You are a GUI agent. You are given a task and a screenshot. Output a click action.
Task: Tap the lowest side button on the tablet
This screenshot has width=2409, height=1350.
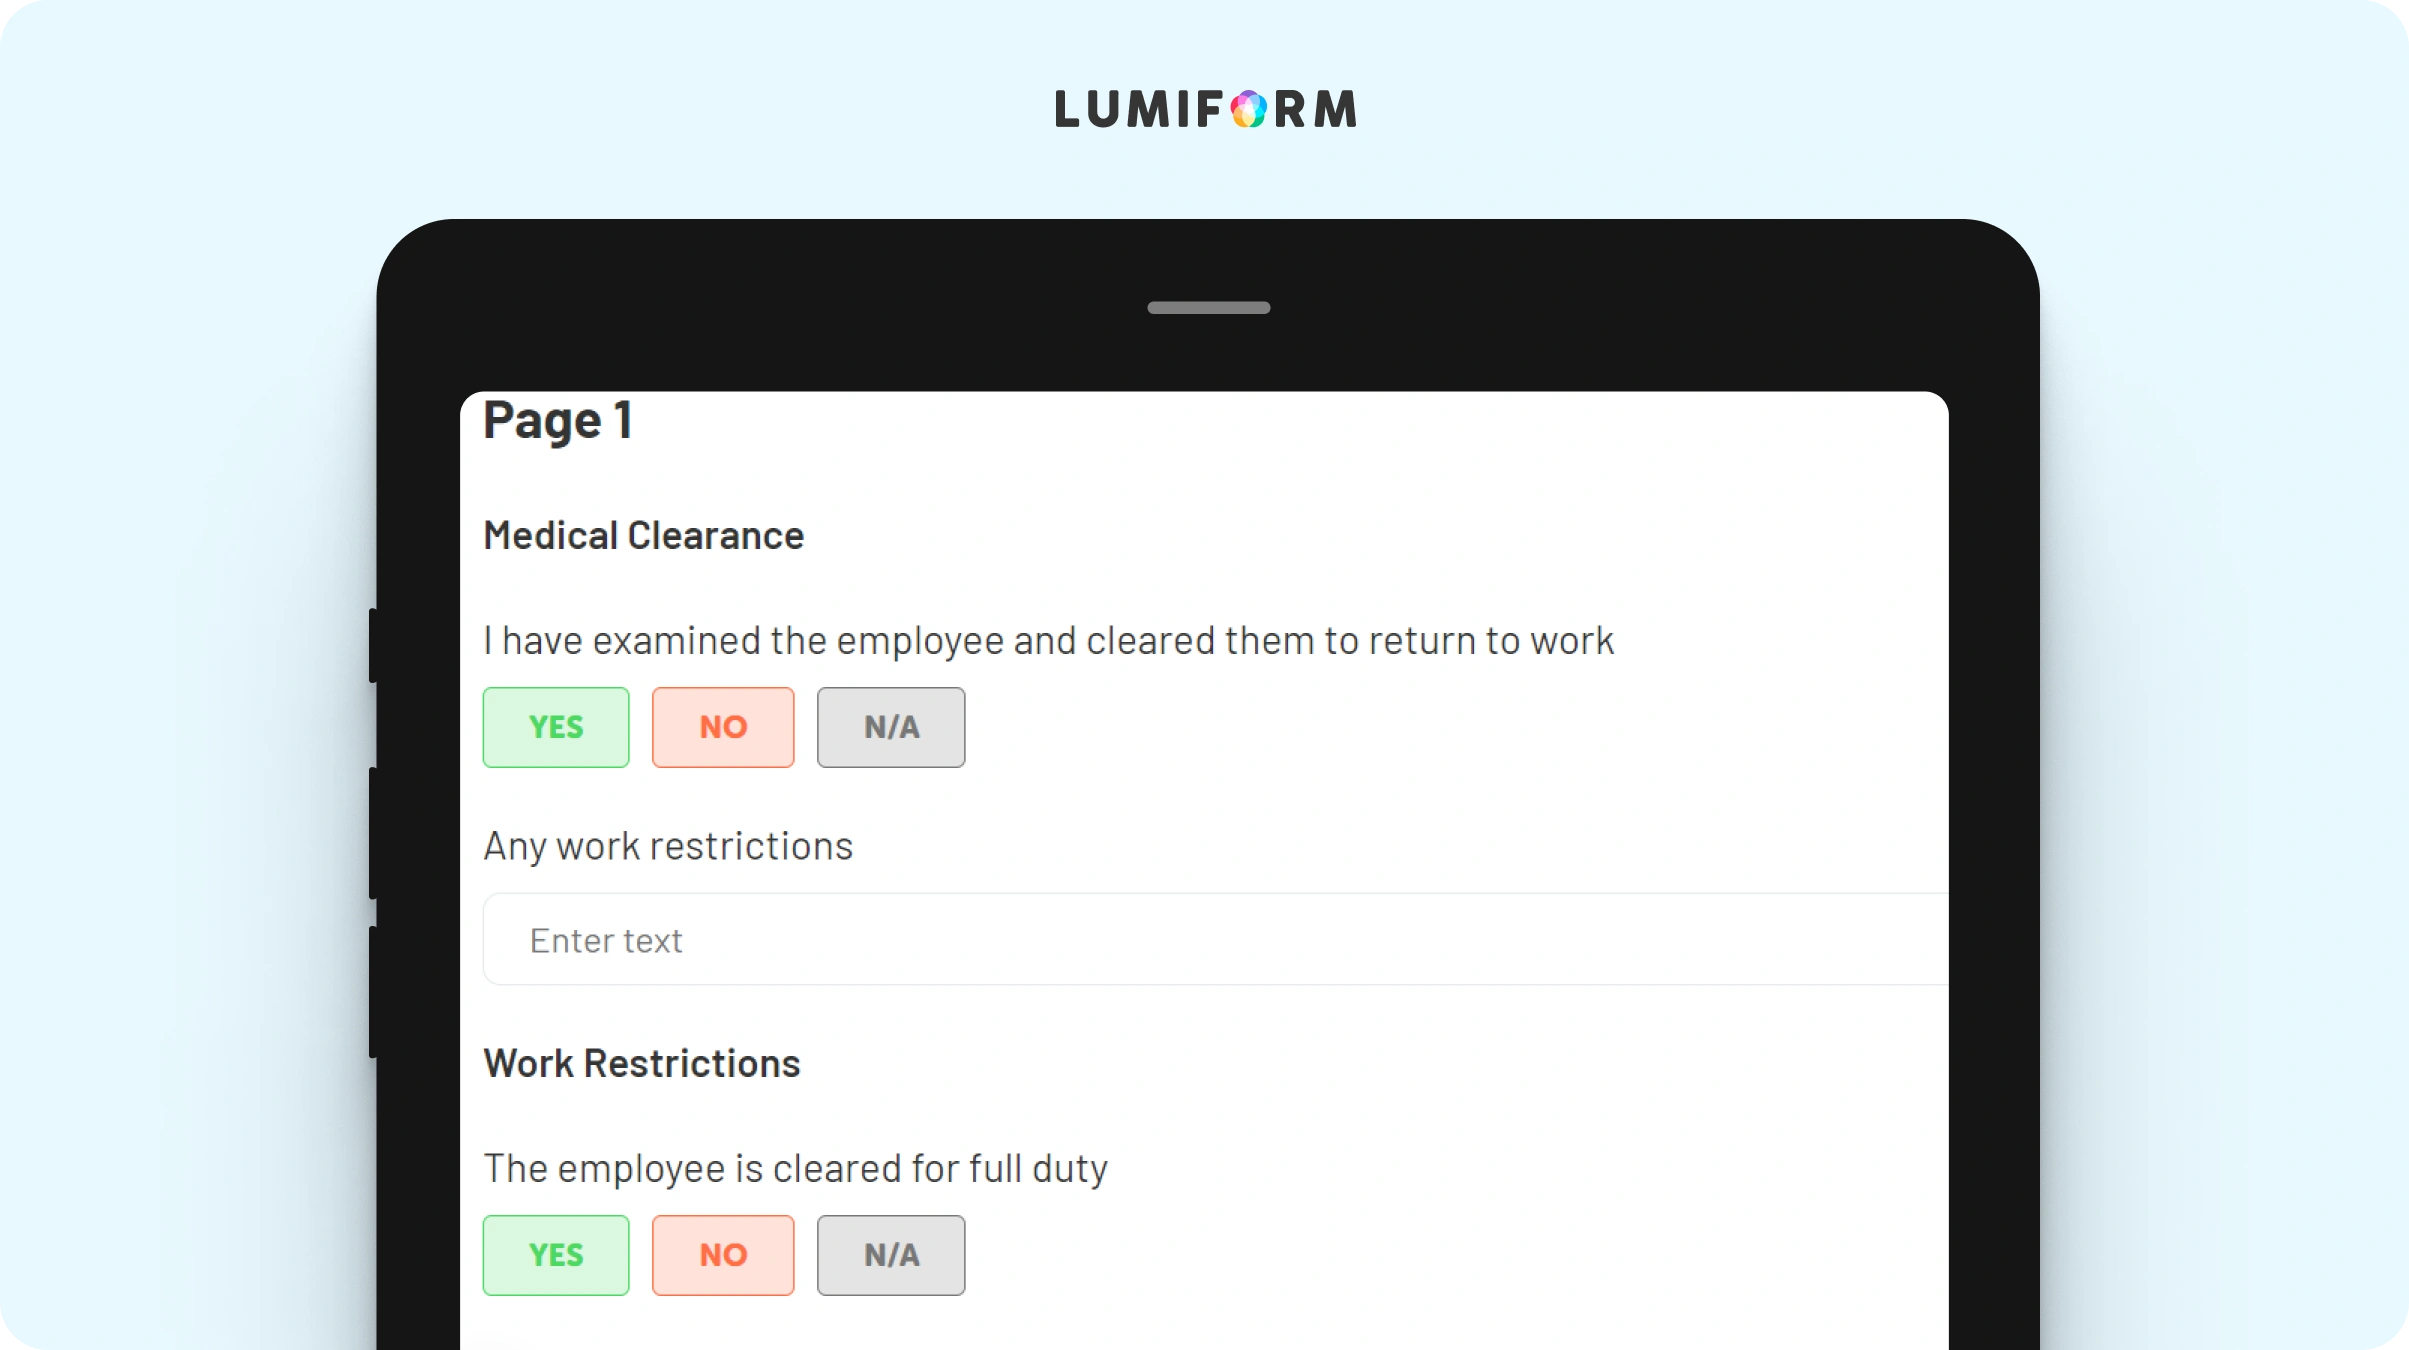click(373, 992)
